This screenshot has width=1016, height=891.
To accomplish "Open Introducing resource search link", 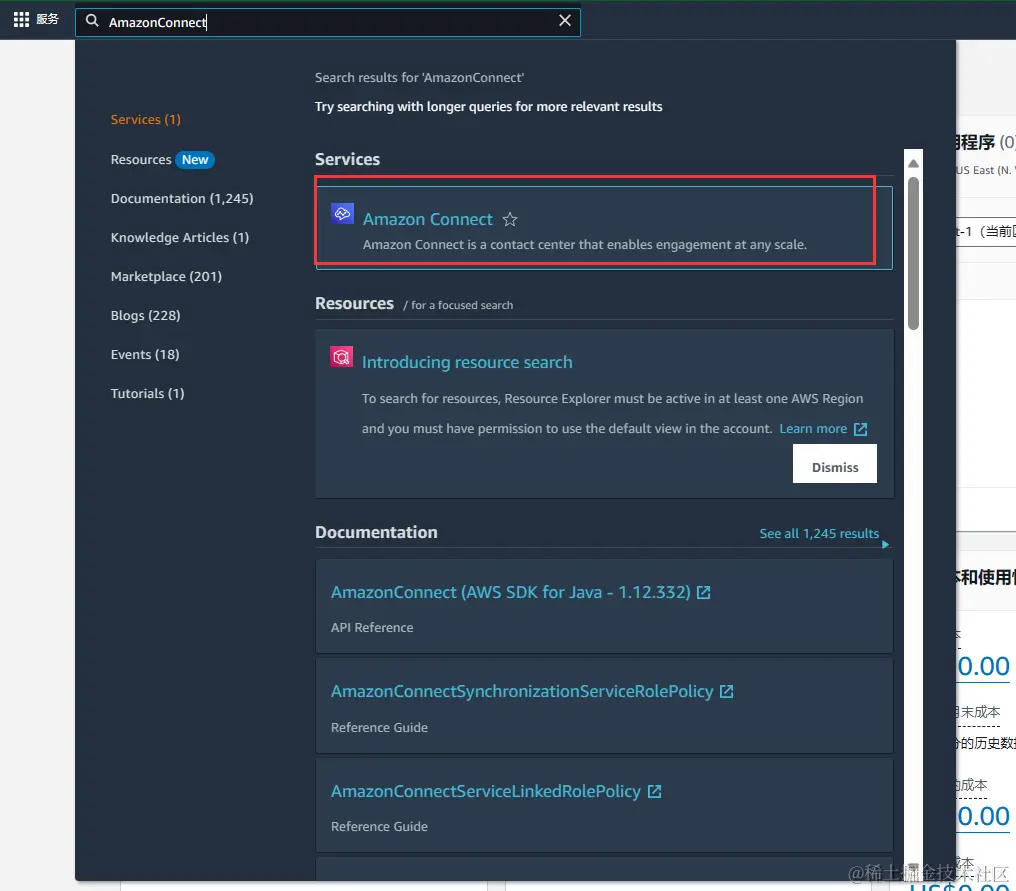I will [x=467, y=362].
